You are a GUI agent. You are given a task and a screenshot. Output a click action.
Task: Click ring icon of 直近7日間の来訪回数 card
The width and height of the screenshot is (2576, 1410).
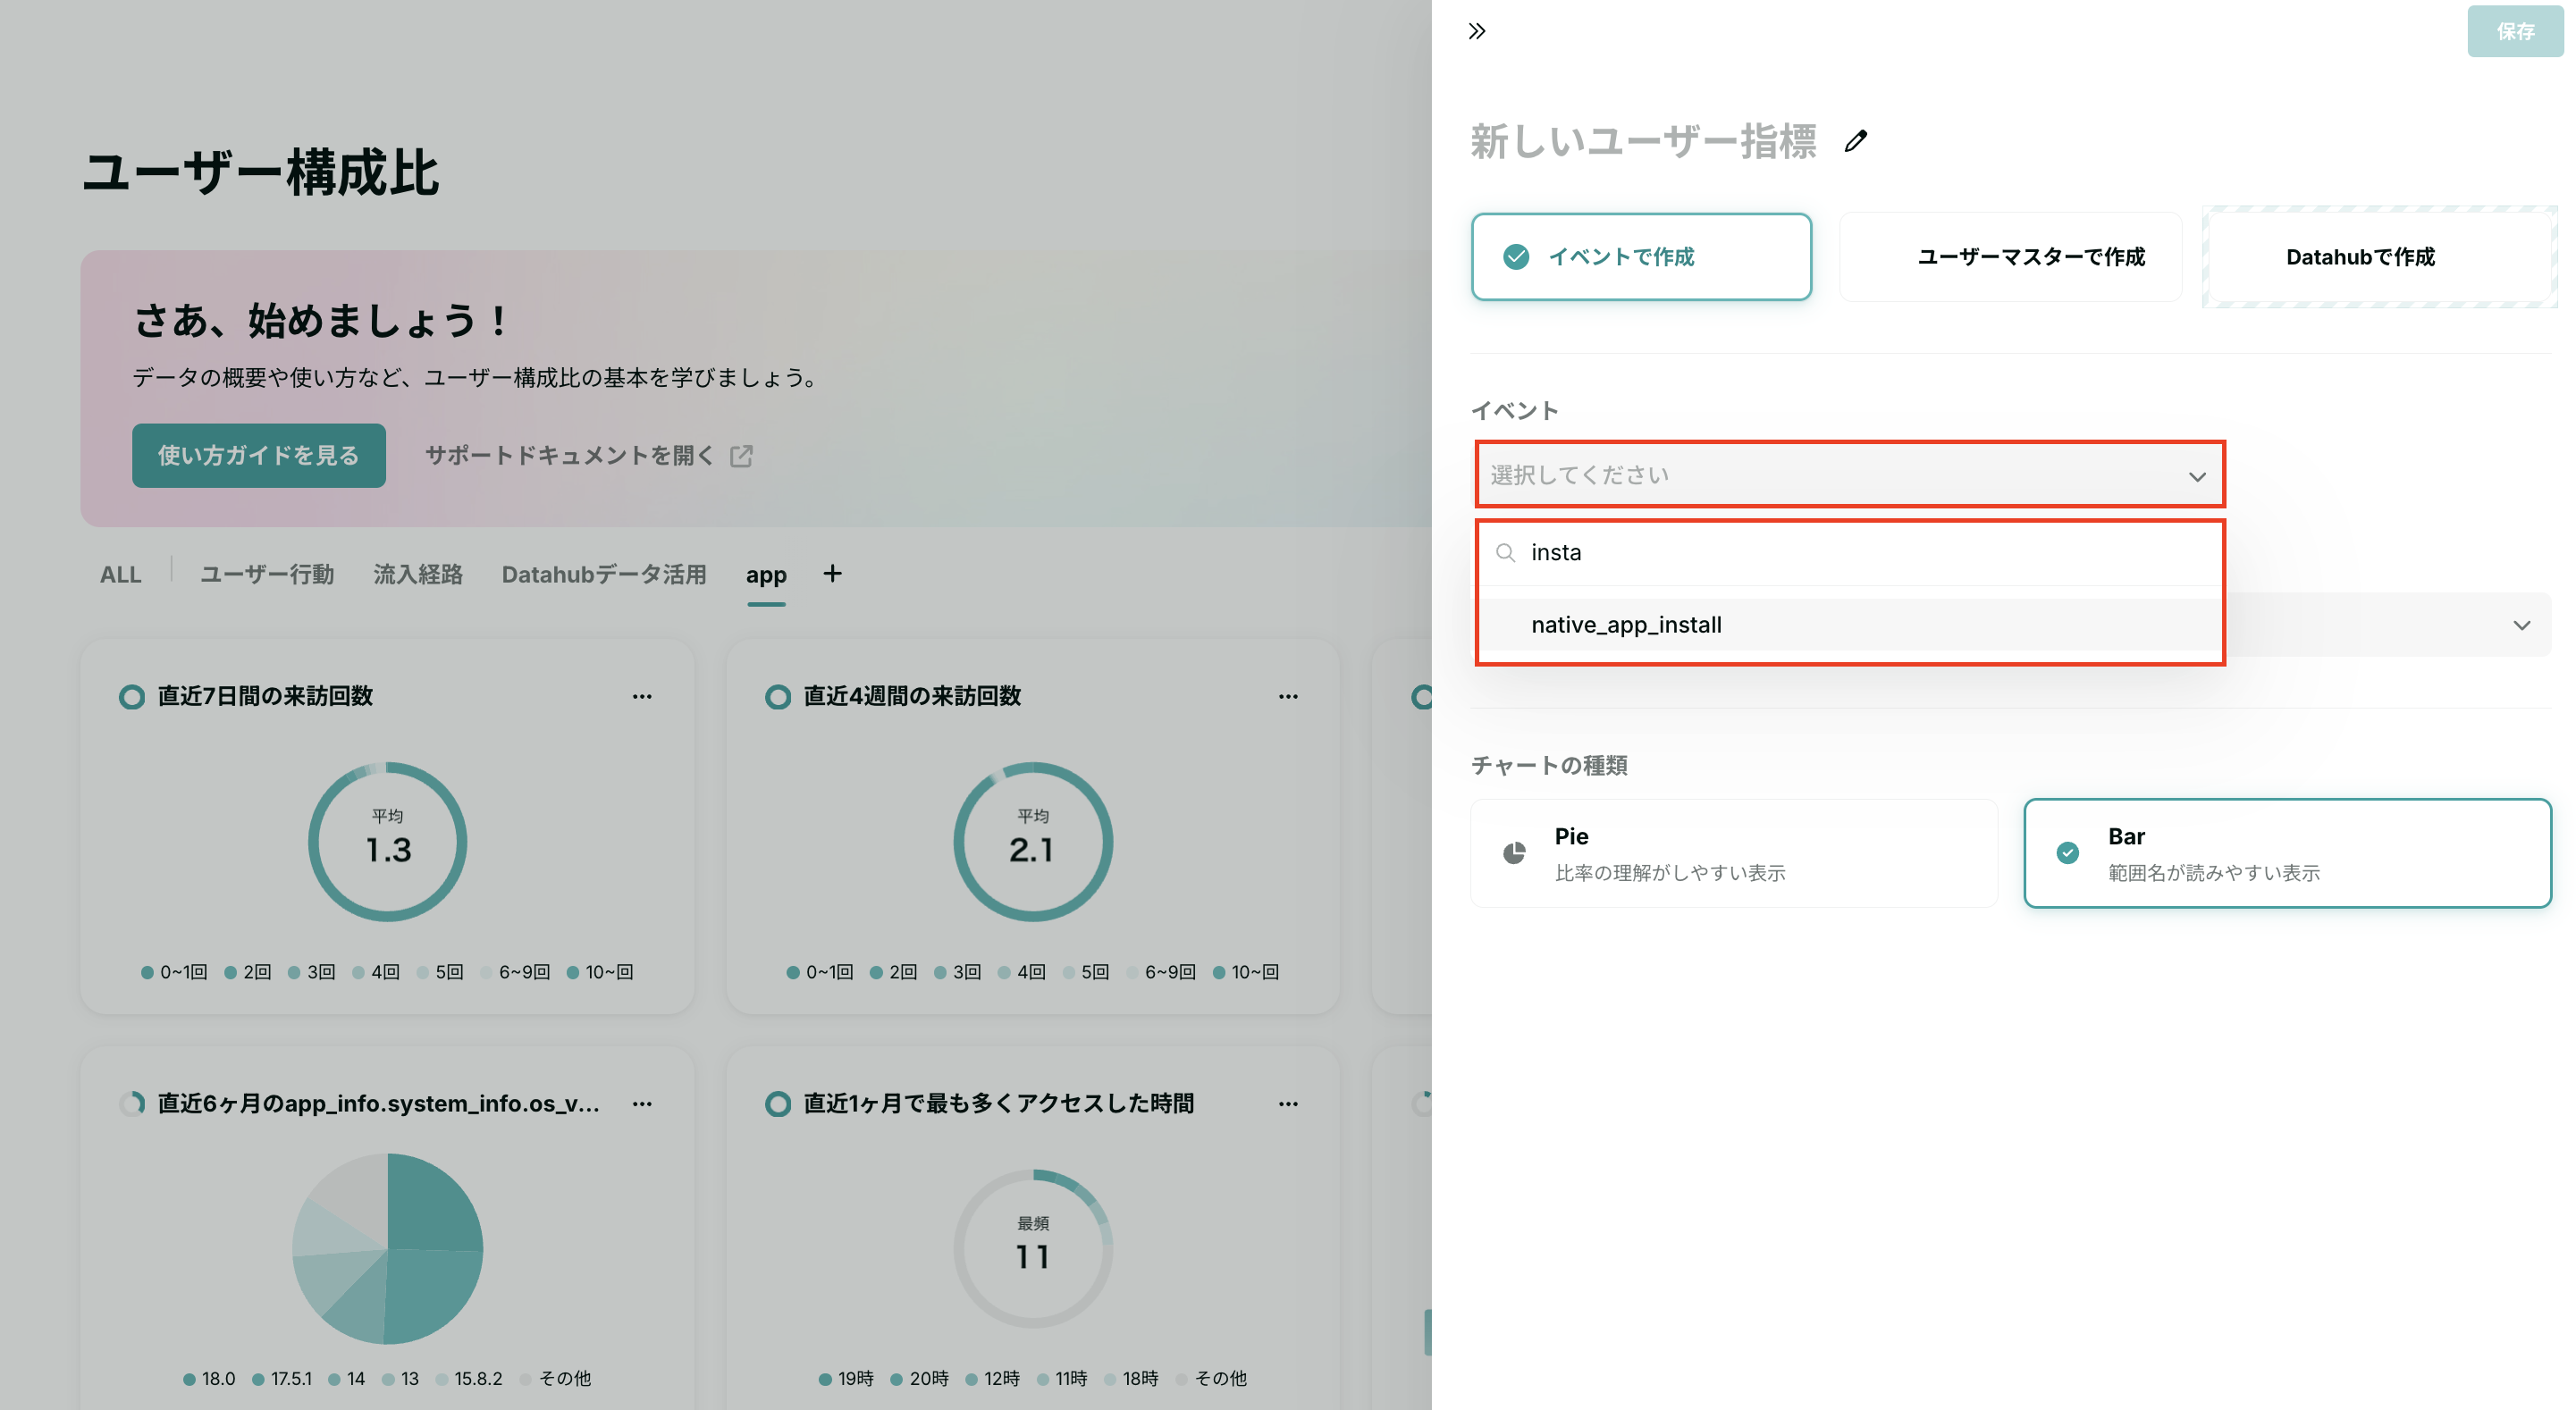coord(132,697)
